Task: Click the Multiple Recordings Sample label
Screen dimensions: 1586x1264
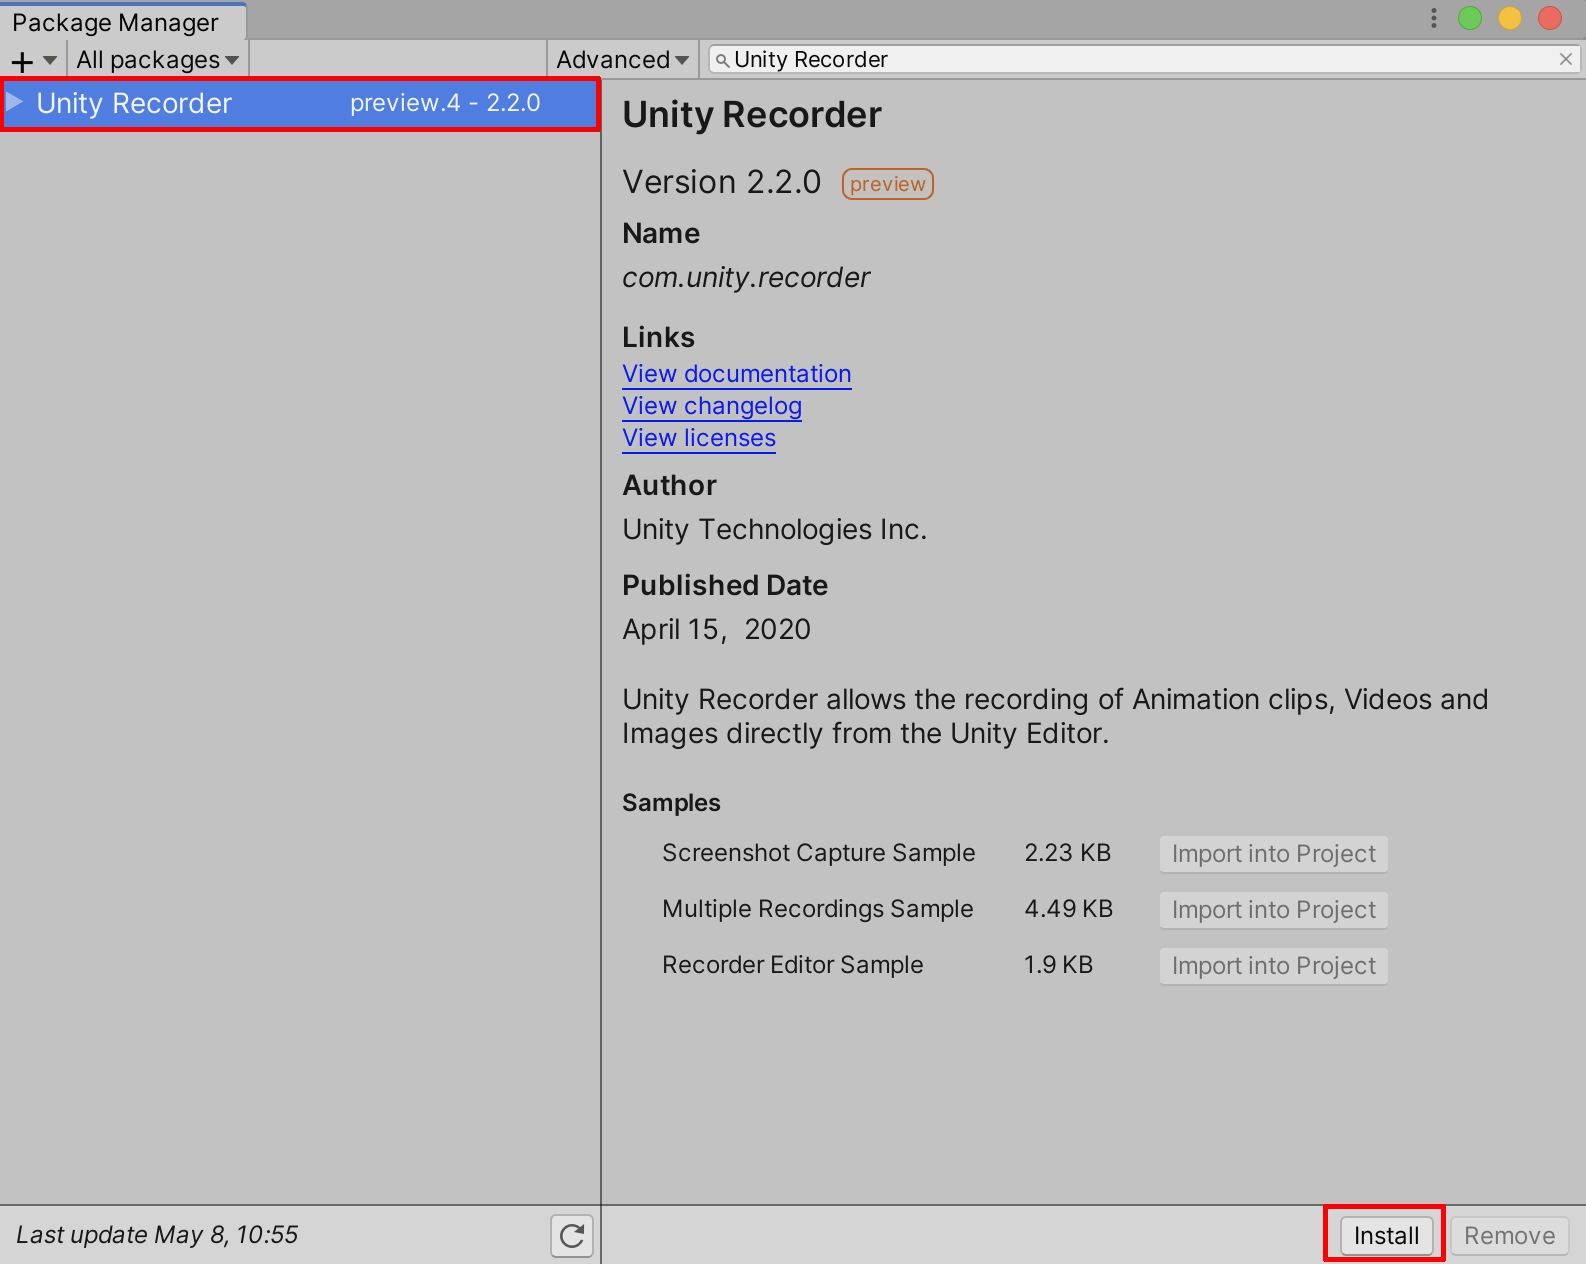Action: pyautogui.click(x=817, y=909)
